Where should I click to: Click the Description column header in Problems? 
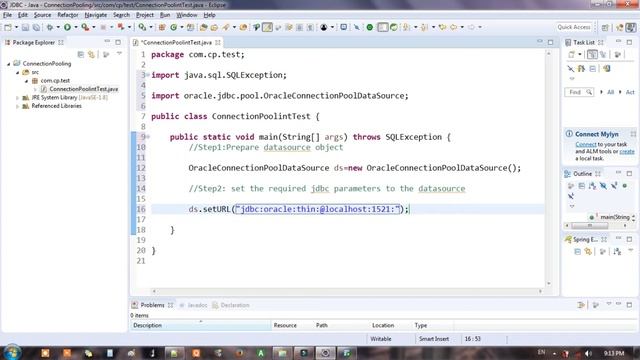201,326
